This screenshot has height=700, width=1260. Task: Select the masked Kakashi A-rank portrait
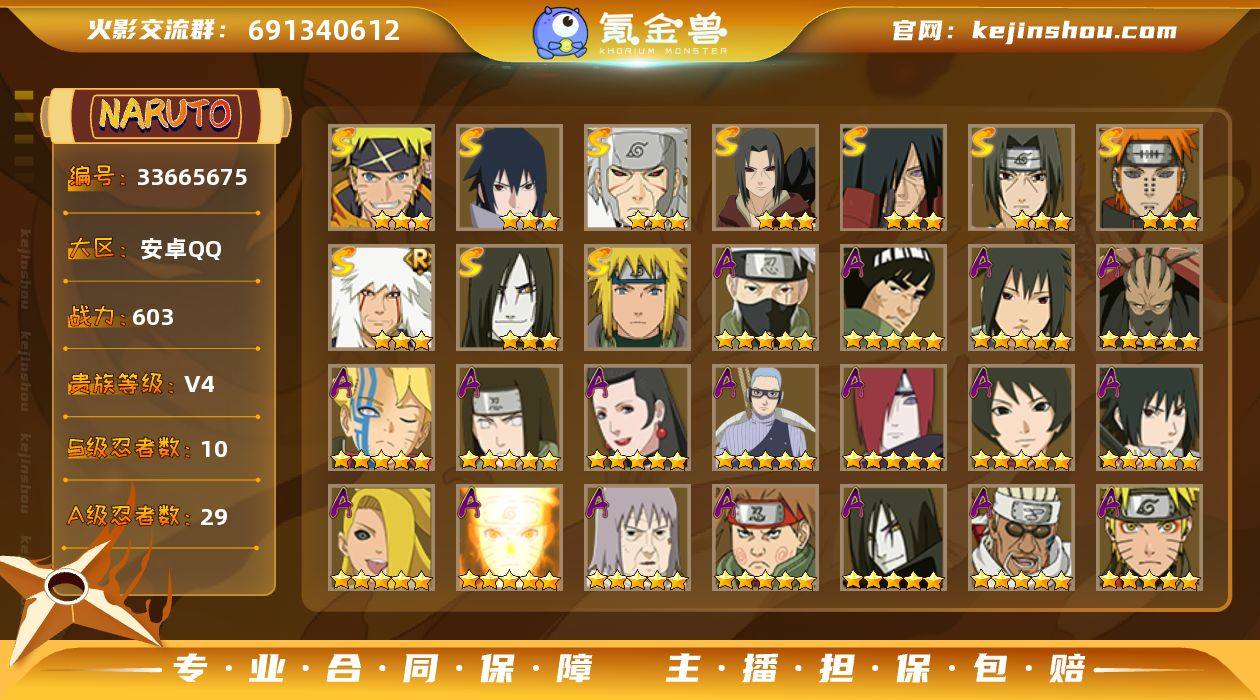pyautogui.click(x=765, y=298)
